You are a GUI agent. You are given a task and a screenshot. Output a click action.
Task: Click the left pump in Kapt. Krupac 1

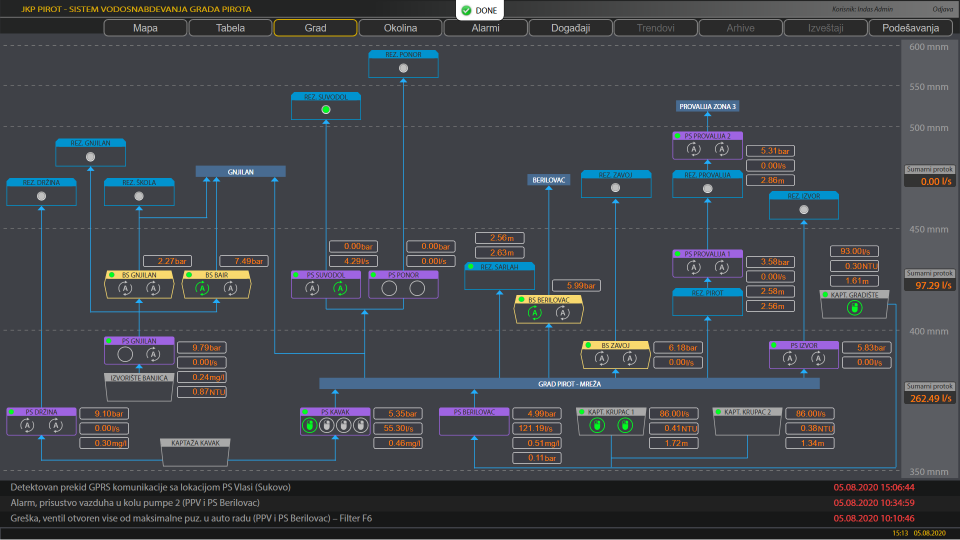click(597, 426)
